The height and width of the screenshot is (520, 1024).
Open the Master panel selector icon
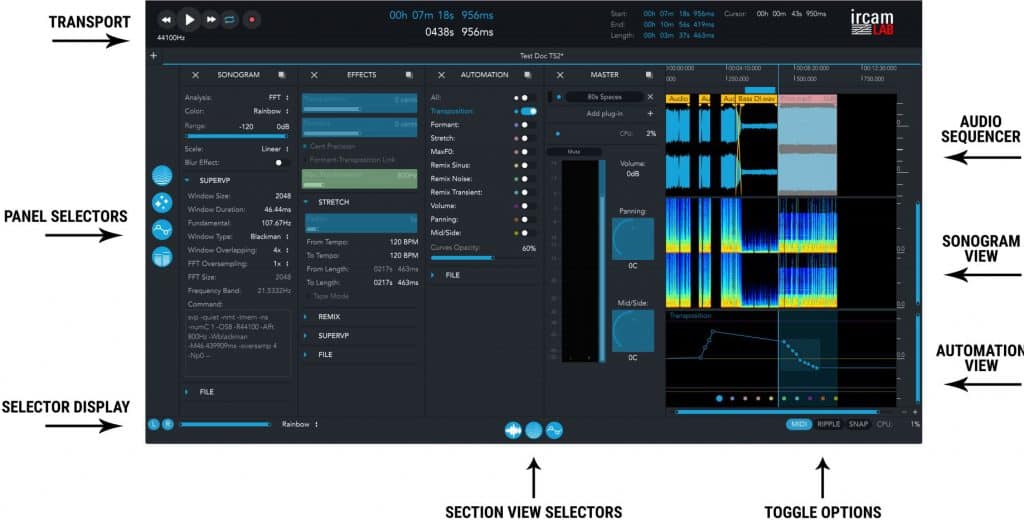[162, 256]
